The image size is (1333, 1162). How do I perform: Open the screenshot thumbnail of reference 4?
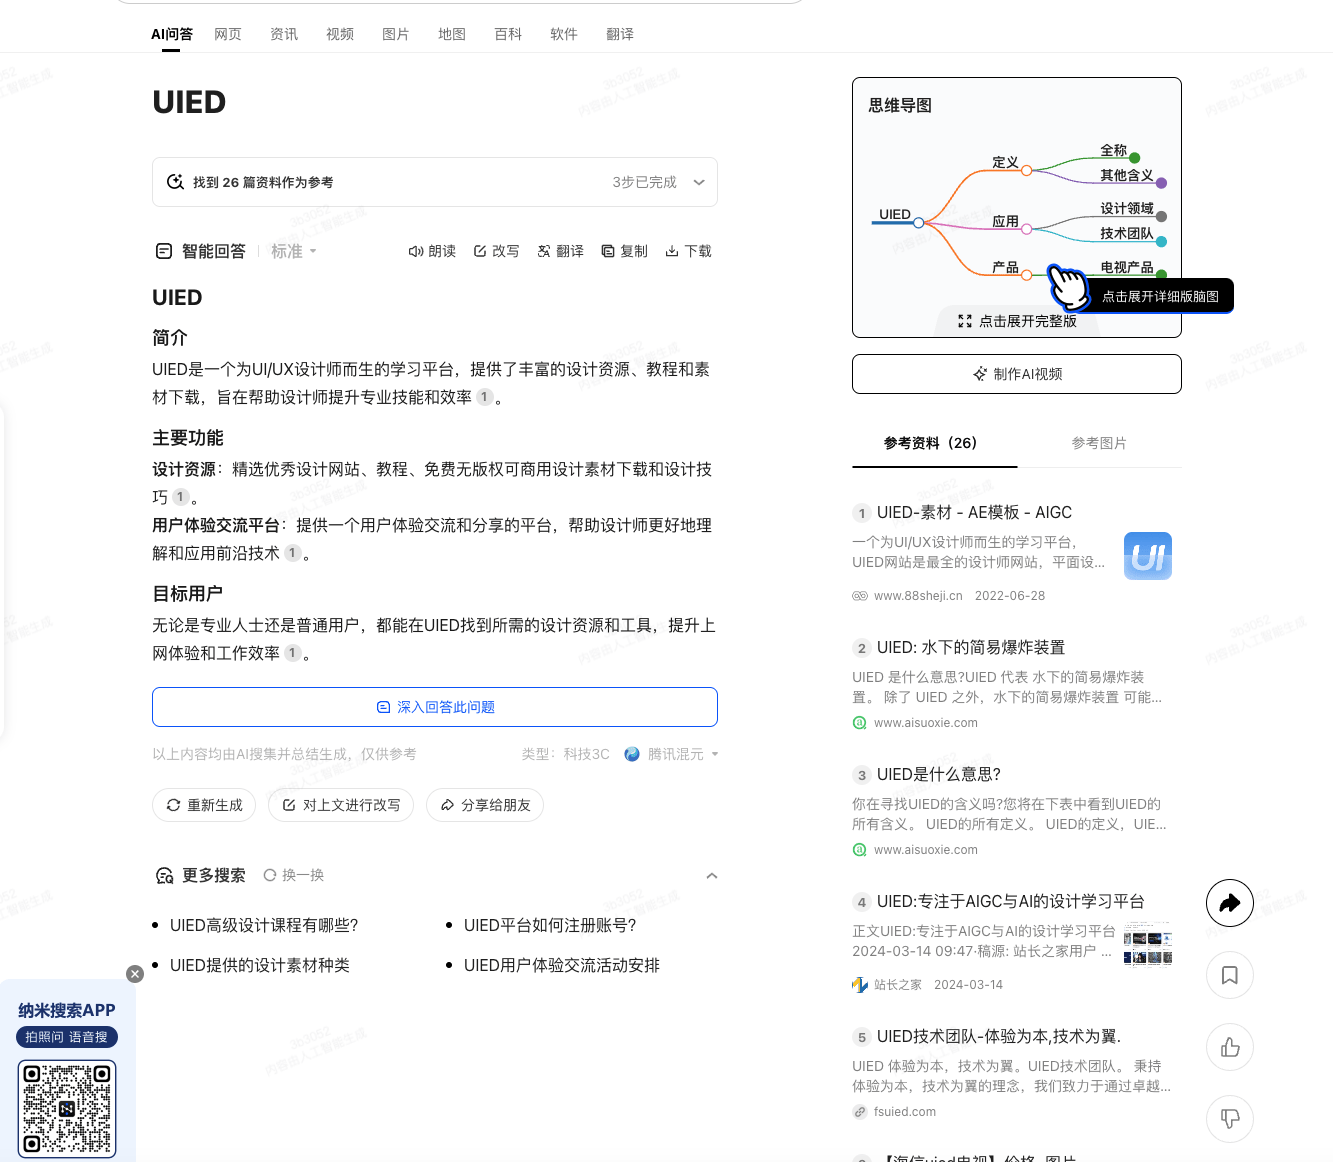1148,944
